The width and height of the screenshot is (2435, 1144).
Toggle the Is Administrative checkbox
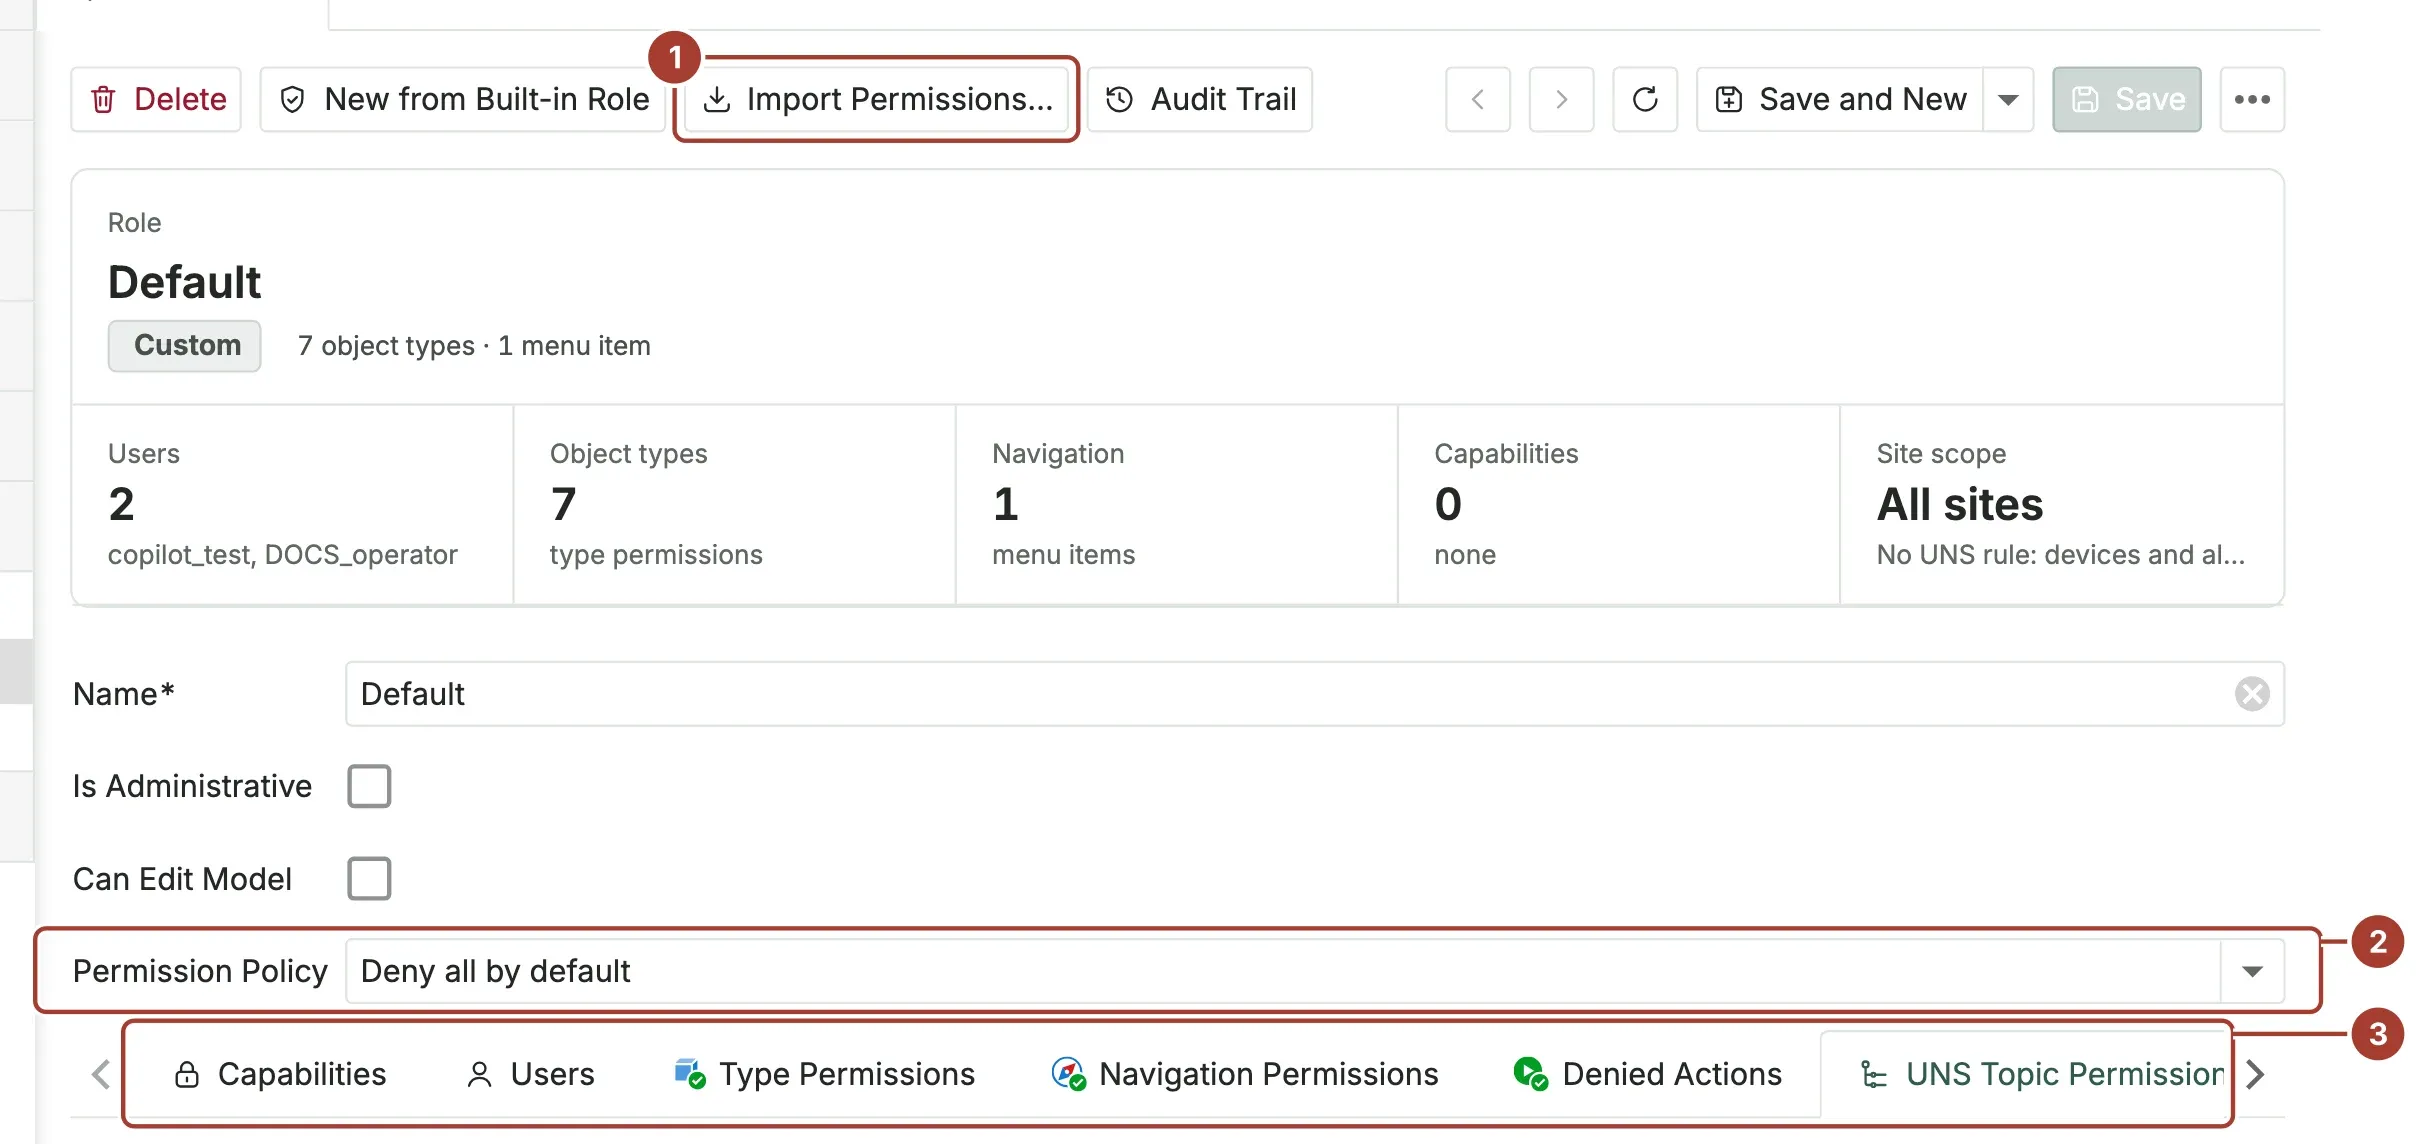369,786
